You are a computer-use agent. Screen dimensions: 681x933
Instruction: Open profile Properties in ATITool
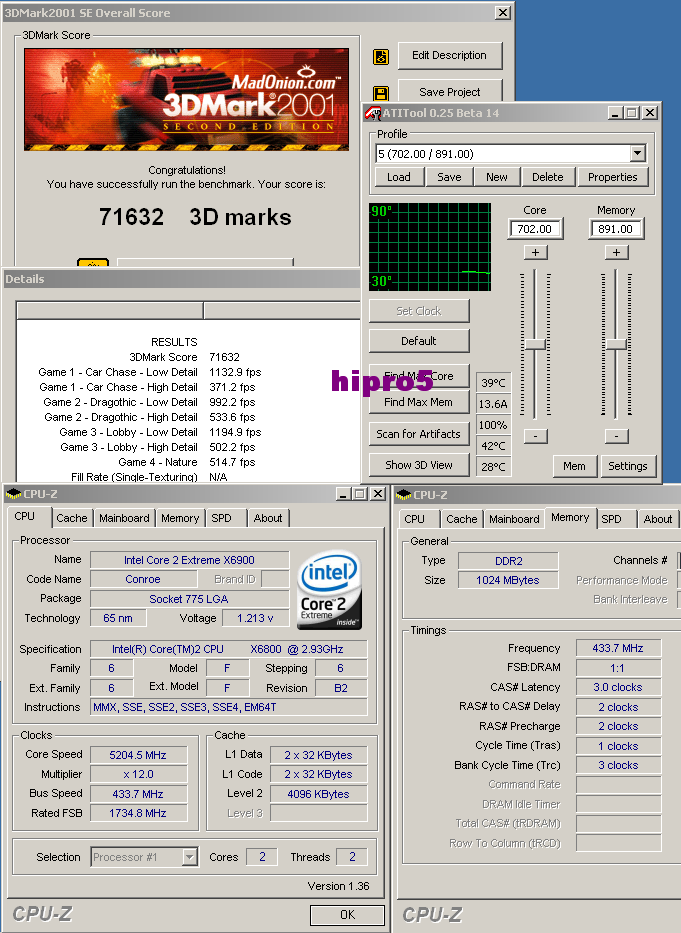613,177
